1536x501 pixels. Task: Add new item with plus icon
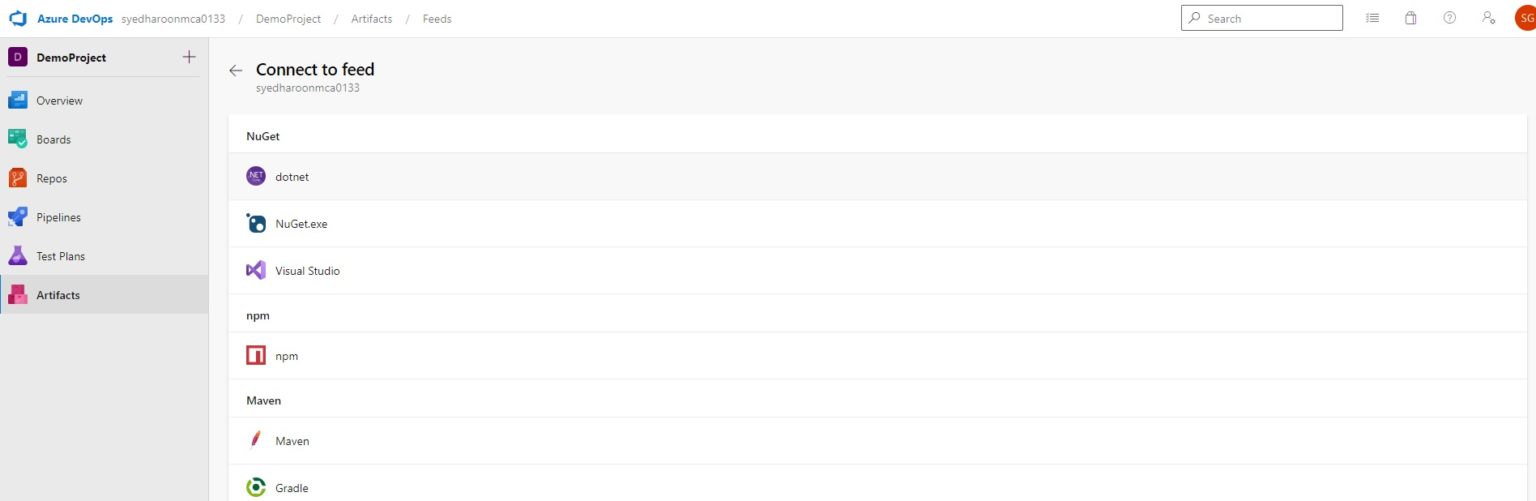(189, 57)
